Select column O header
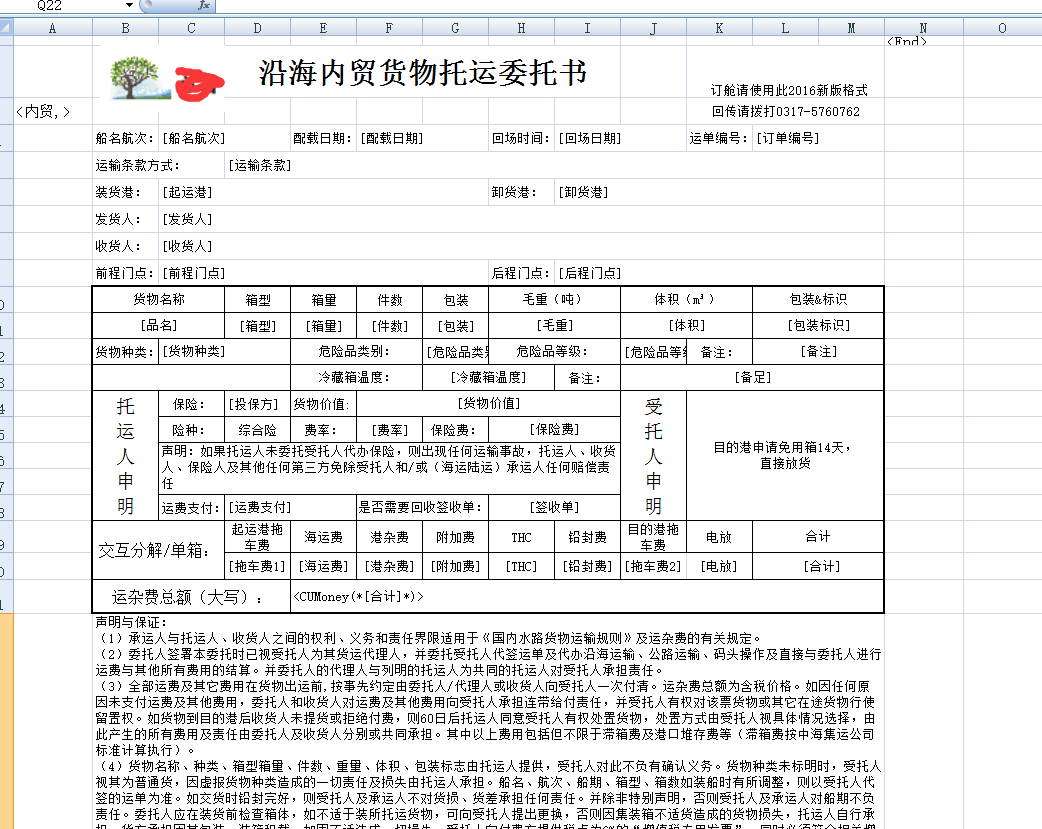Viewport: 1042px width, 829px height. pyautogui.click(x=1003, y=28)
